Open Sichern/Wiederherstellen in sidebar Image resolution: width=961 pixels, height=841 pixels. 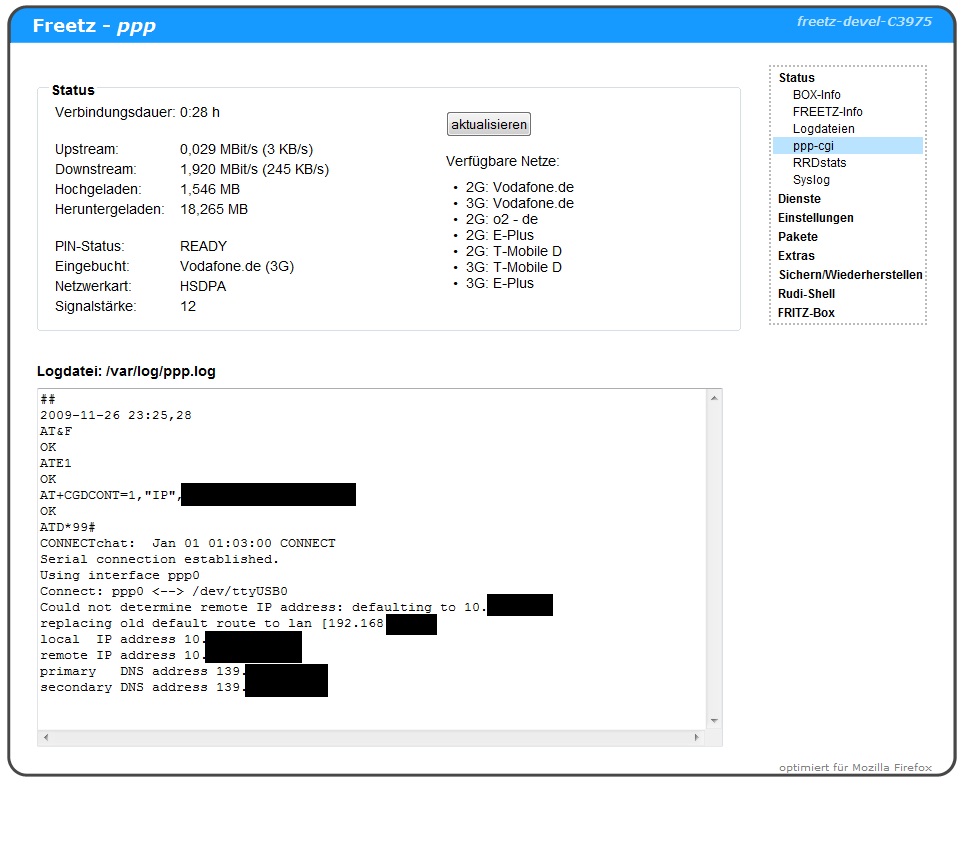click(x=850, y=275)
